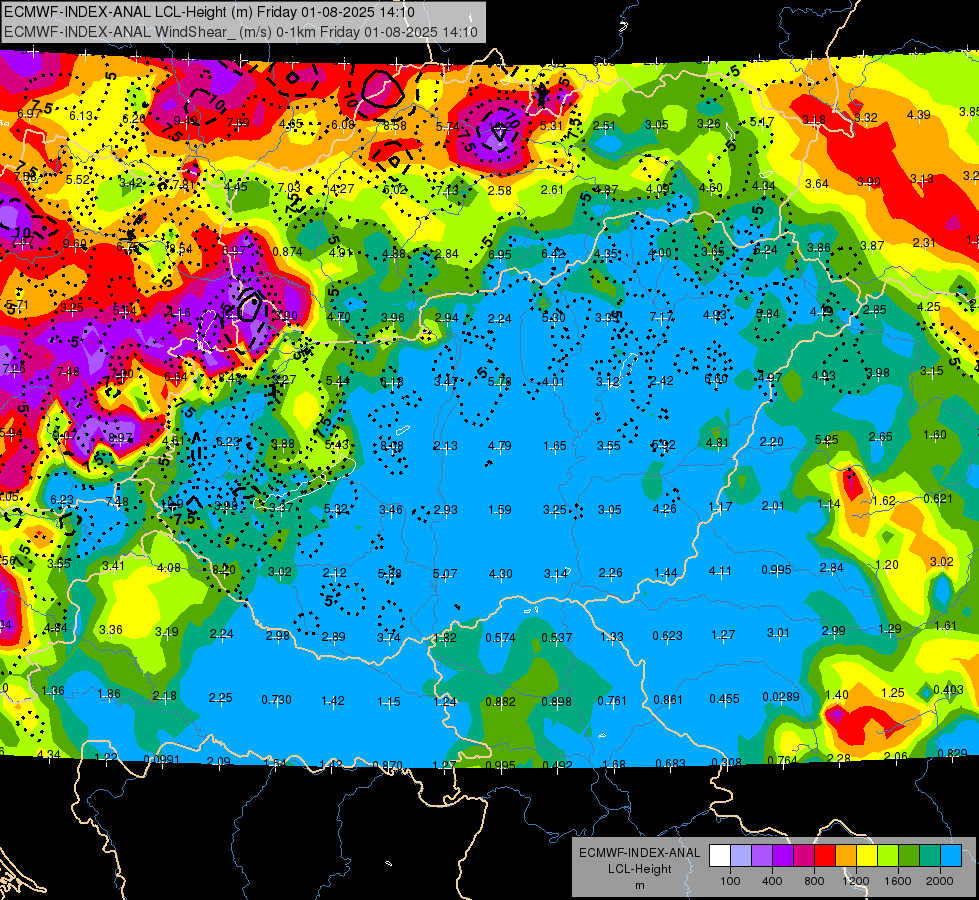Click the wind shear value 8.58
This screenshot has width=979, height=900.
click(395, 126)
